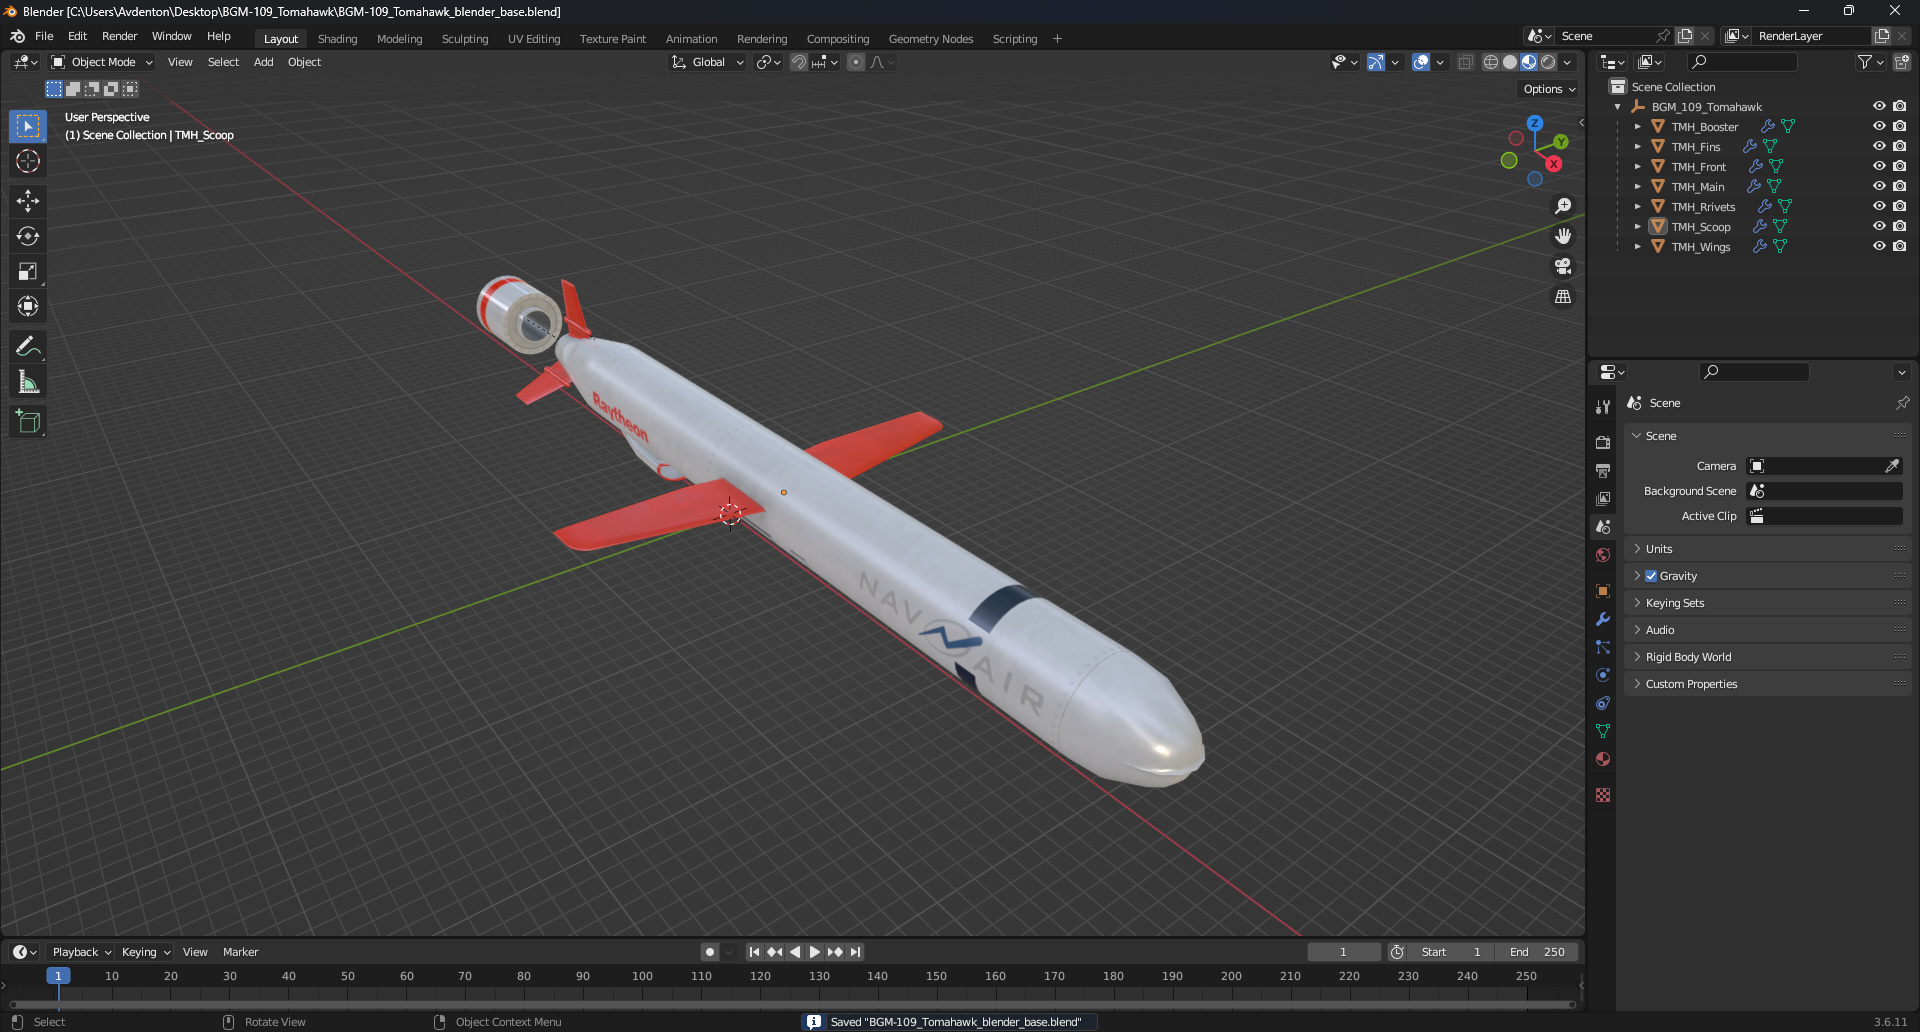Viewport: 1920px width, 1032px height.
Task: Disable TMH_Main in renders
Action: point(1899,186)
